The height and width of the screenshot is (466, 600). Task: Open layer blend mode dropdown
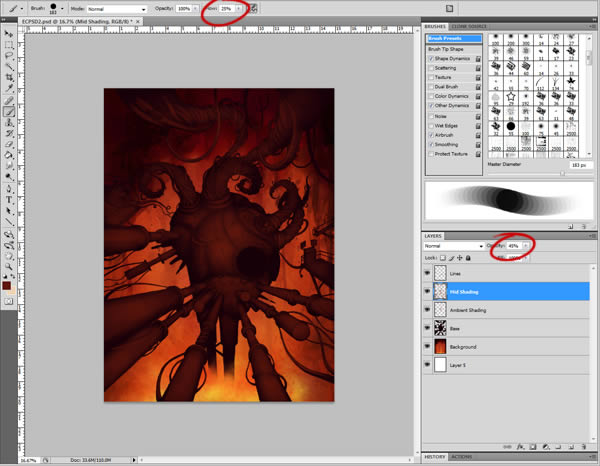tap(454, 246)
